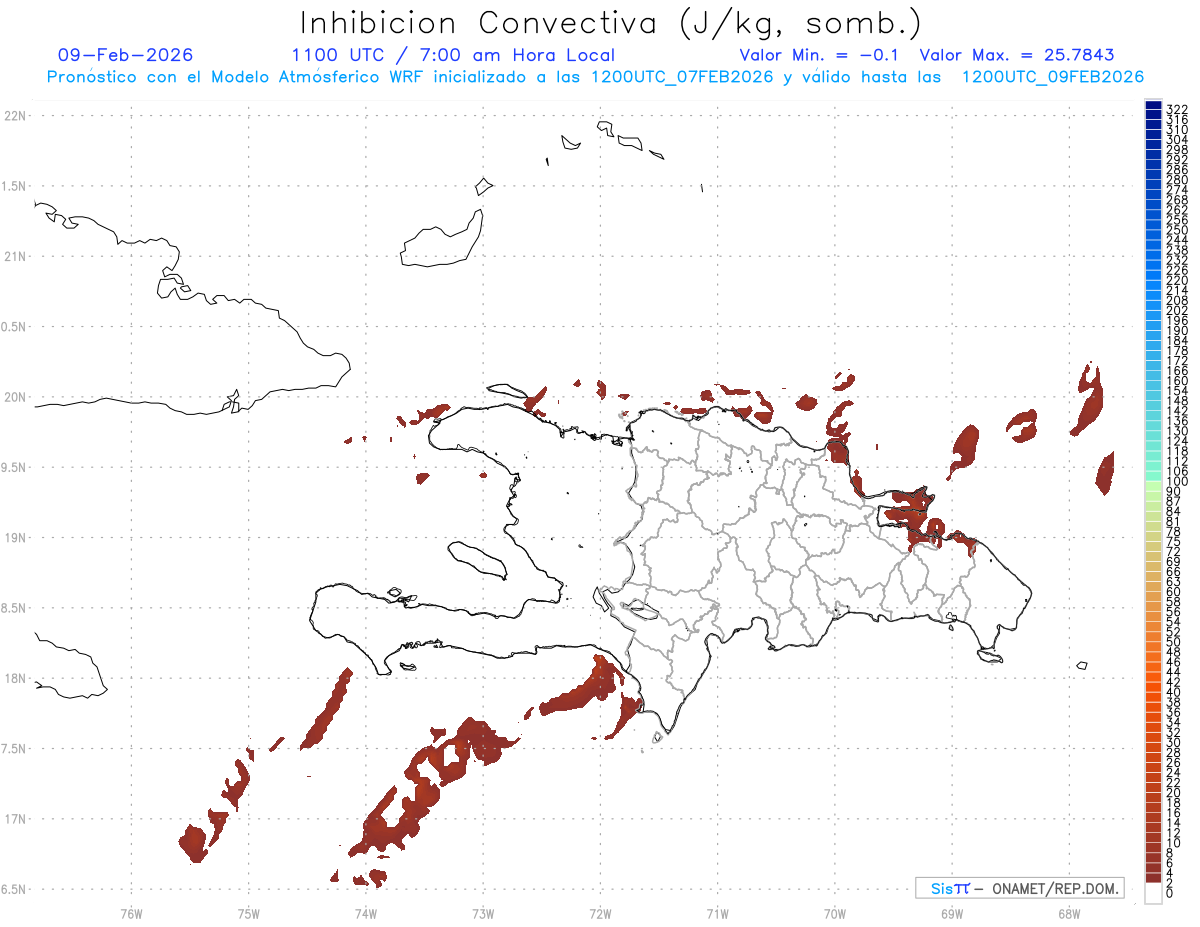
Task: Click the Great Inagua island outline
Action: [441, 238]
